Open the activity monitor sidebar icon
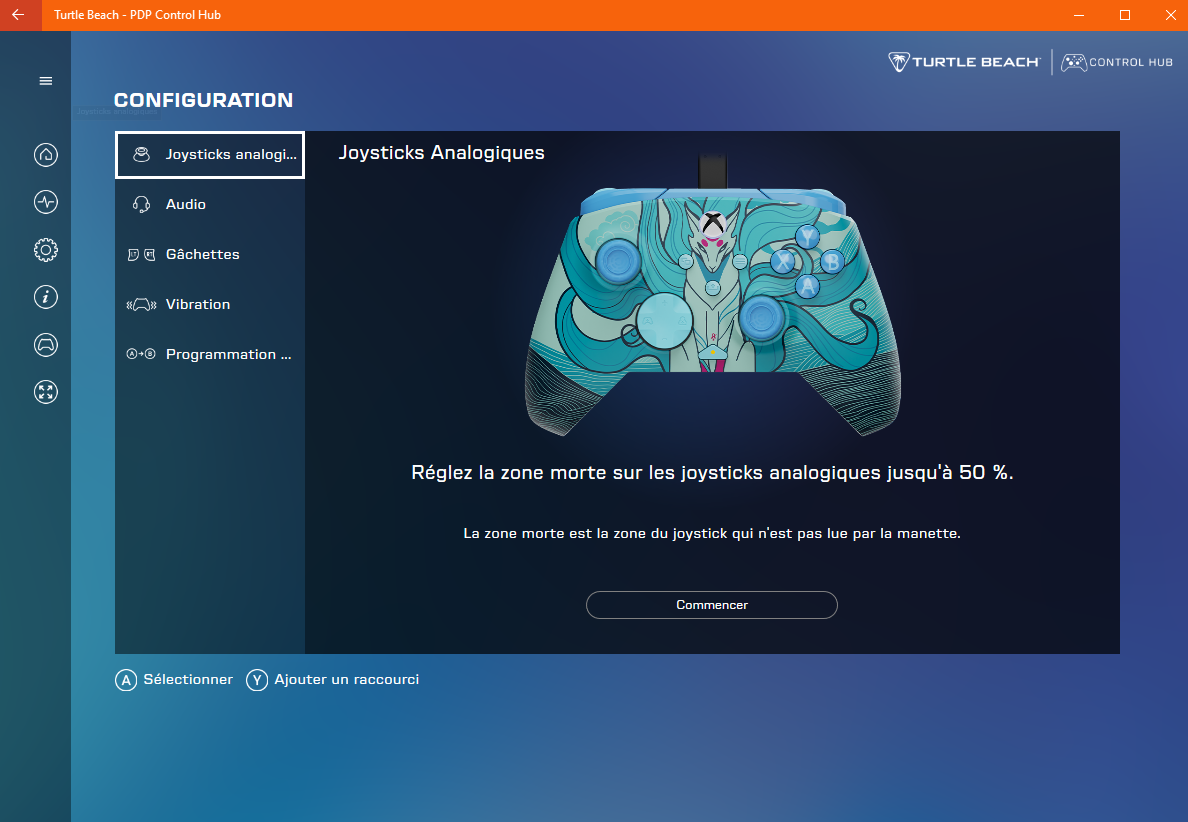The height and width of the screenshot is (822, 1188). [45, 202]
